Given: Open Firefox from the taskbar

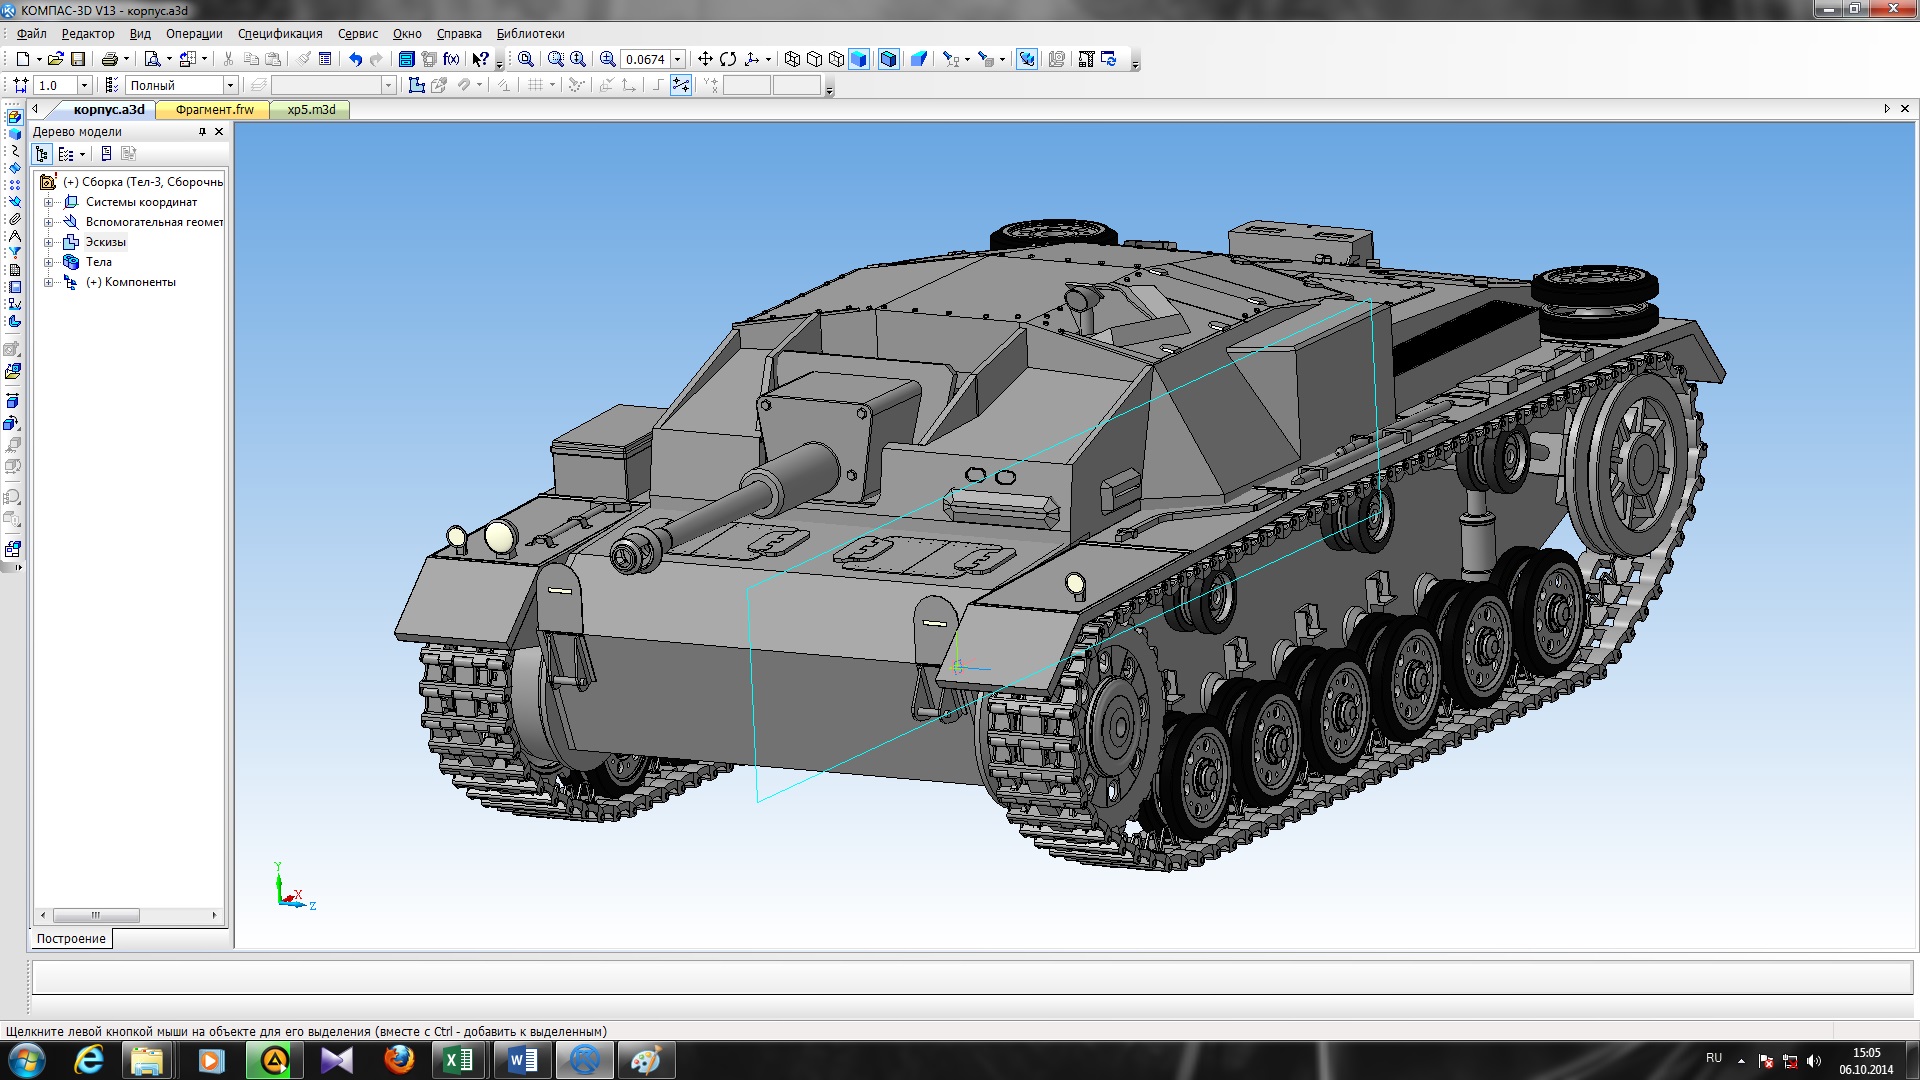Looking at the screenshot, I should point(399,1060).
